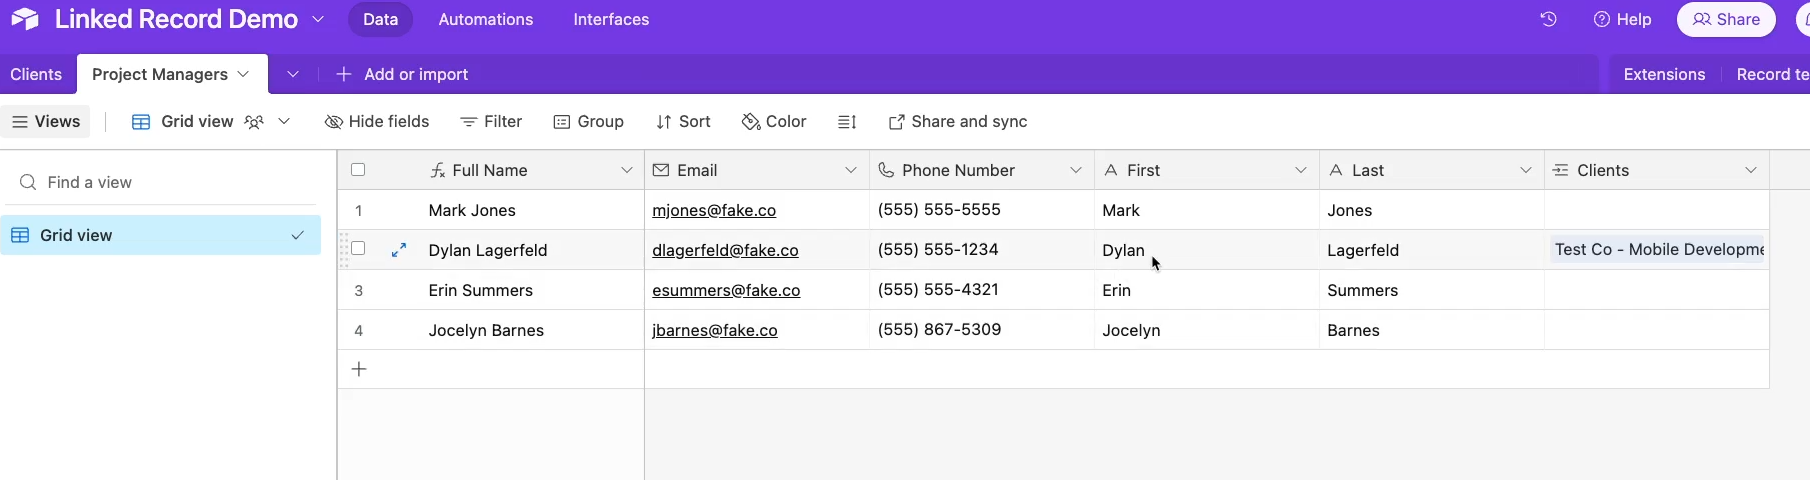Screen dimensions: 1810x480
Task: Click Add or import
Action: pyautogui.click(x=402, y=74)
